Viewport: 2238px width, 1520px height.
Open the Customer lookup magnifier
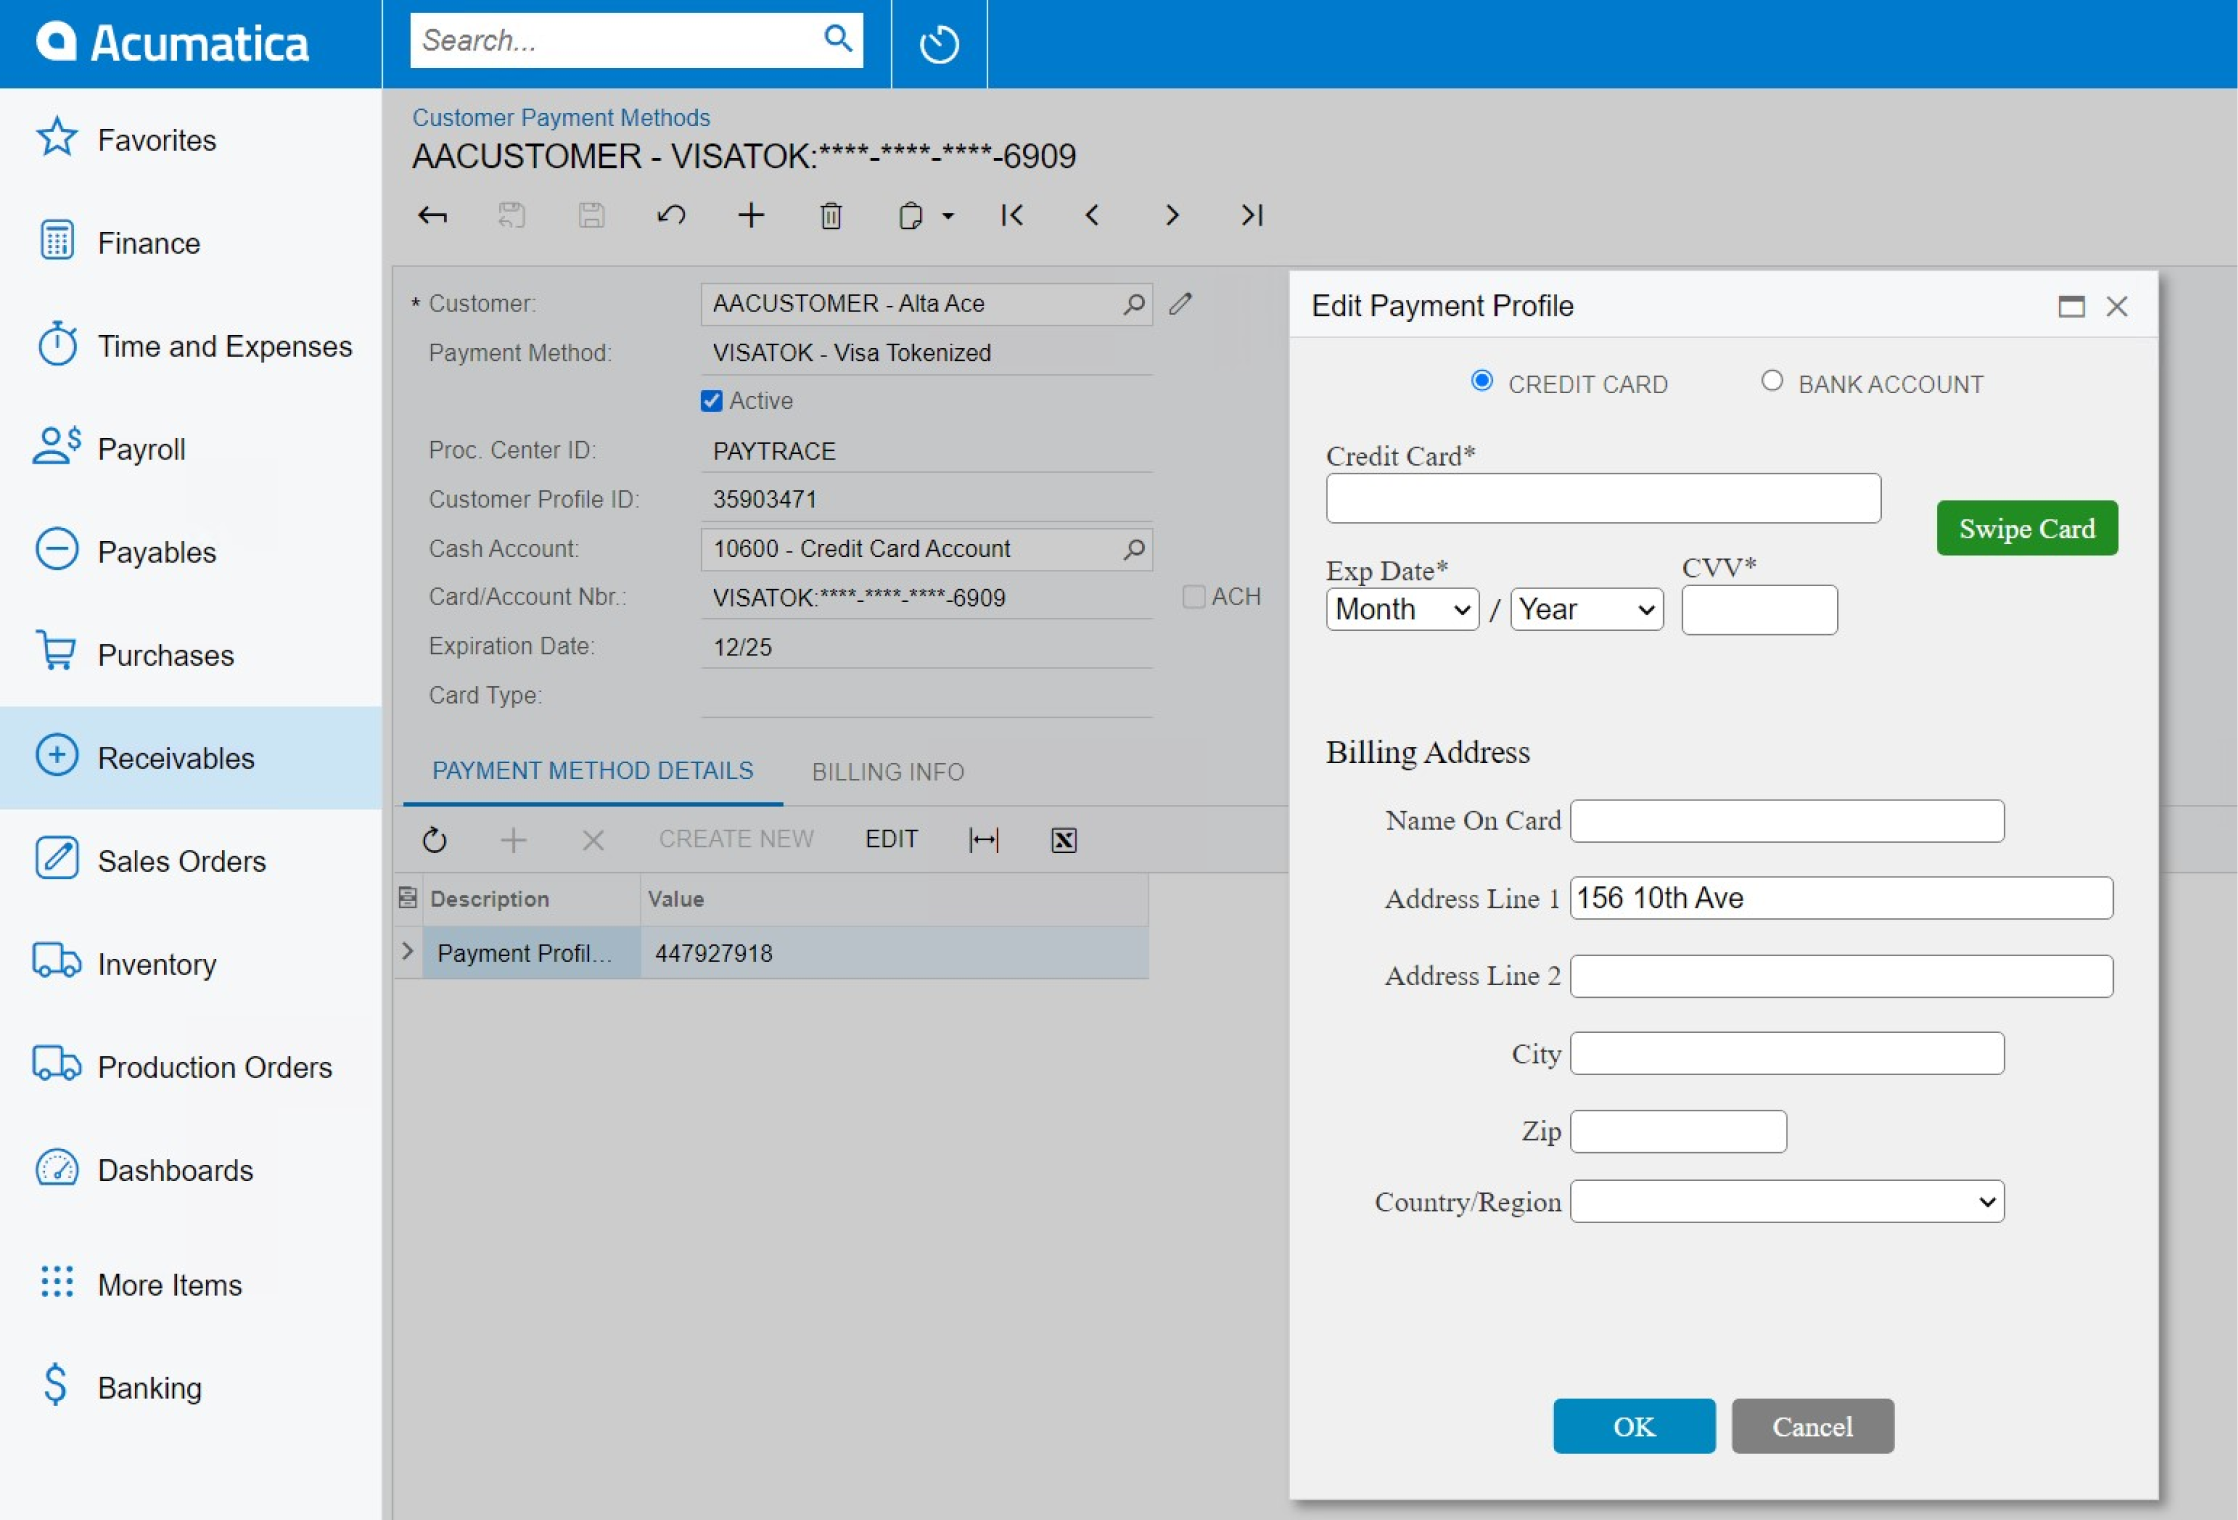pyautogui.click(x=1134, y=303)
